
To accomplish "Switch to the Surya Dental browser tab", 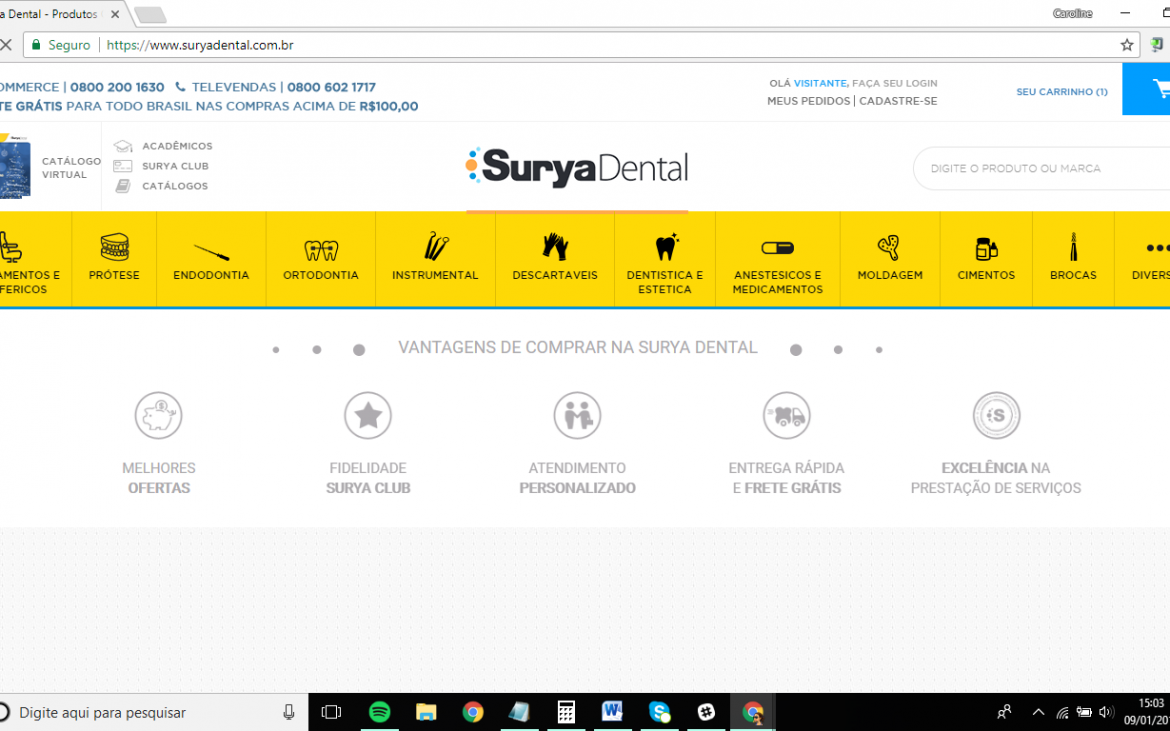I will point(52,14).
